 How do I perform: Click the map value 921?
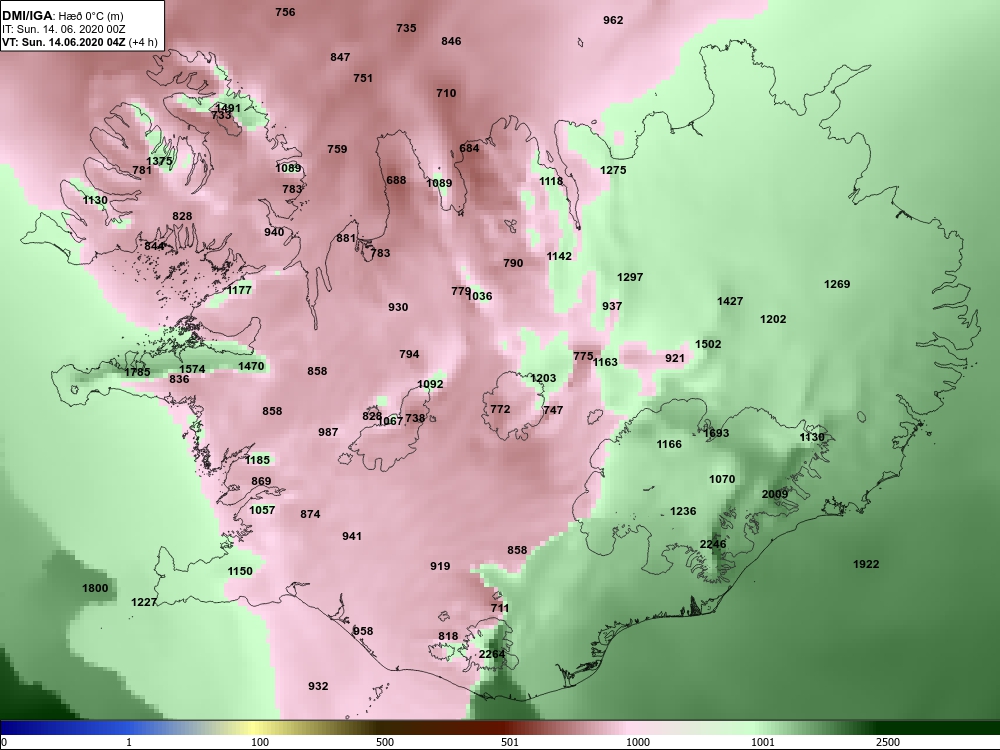[x=675, y=358]
